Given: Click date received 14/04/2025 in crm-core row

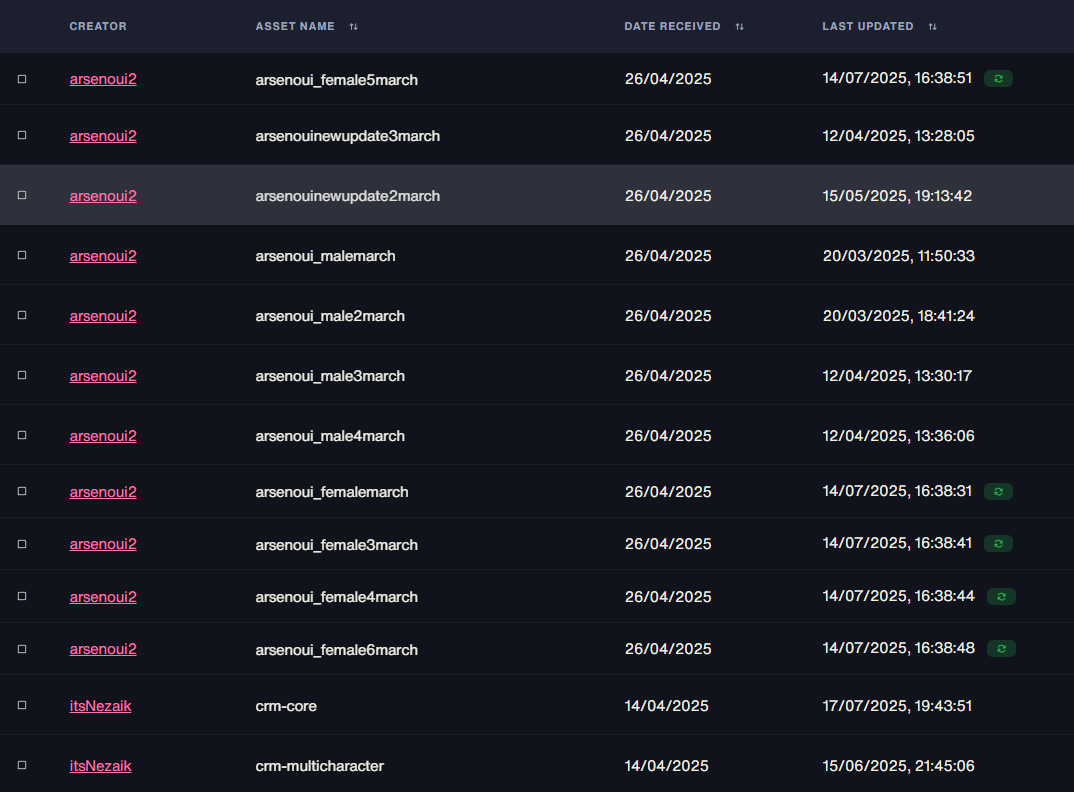Looking at the screenshot, I should pos(666,706).
